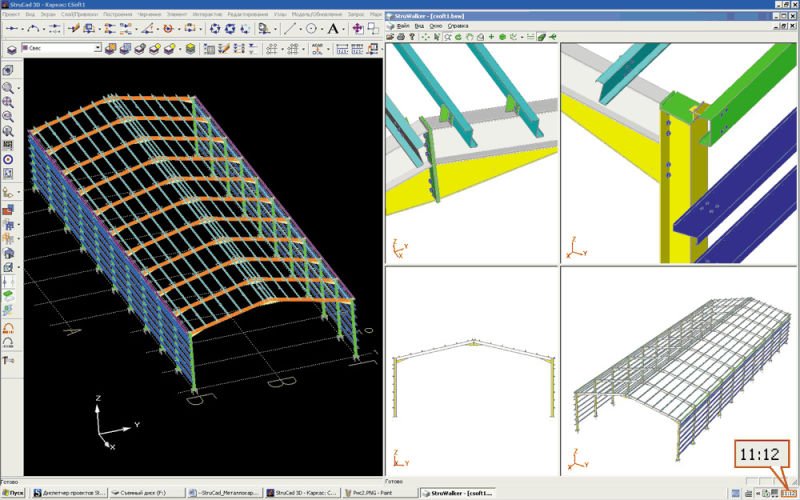Click the help question mark icon in StruWalker
800x500 pixels.
pyautogui.click(x=412, y=37)
